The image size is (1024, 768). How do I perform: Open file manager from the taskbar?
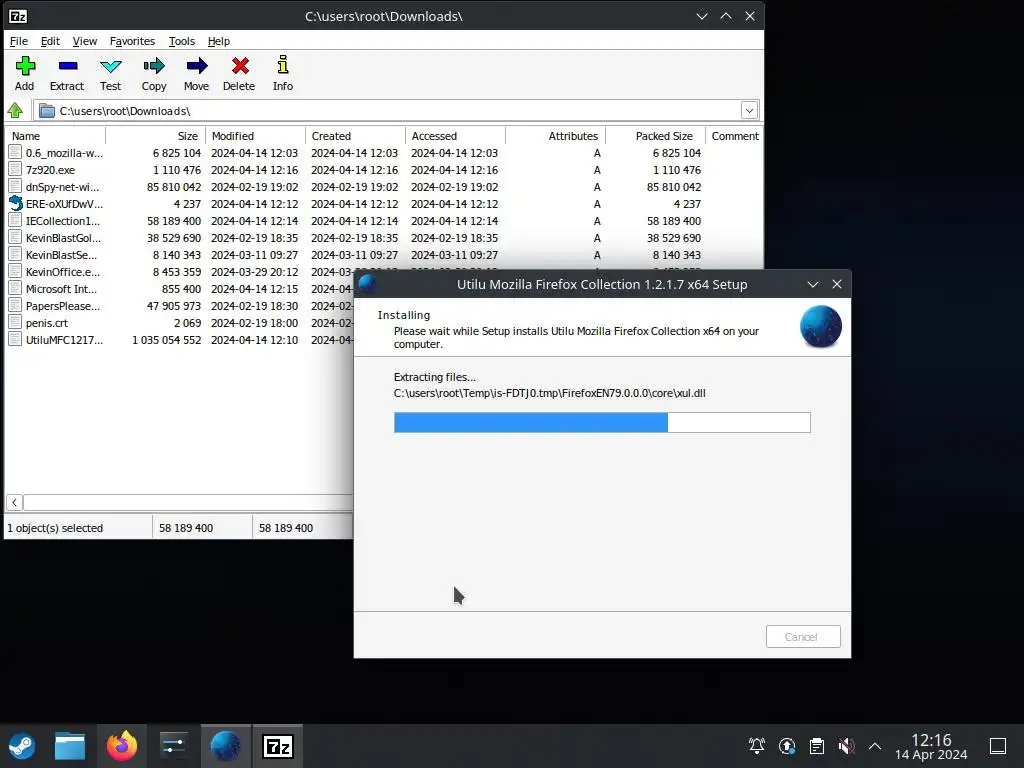[70, 746]
